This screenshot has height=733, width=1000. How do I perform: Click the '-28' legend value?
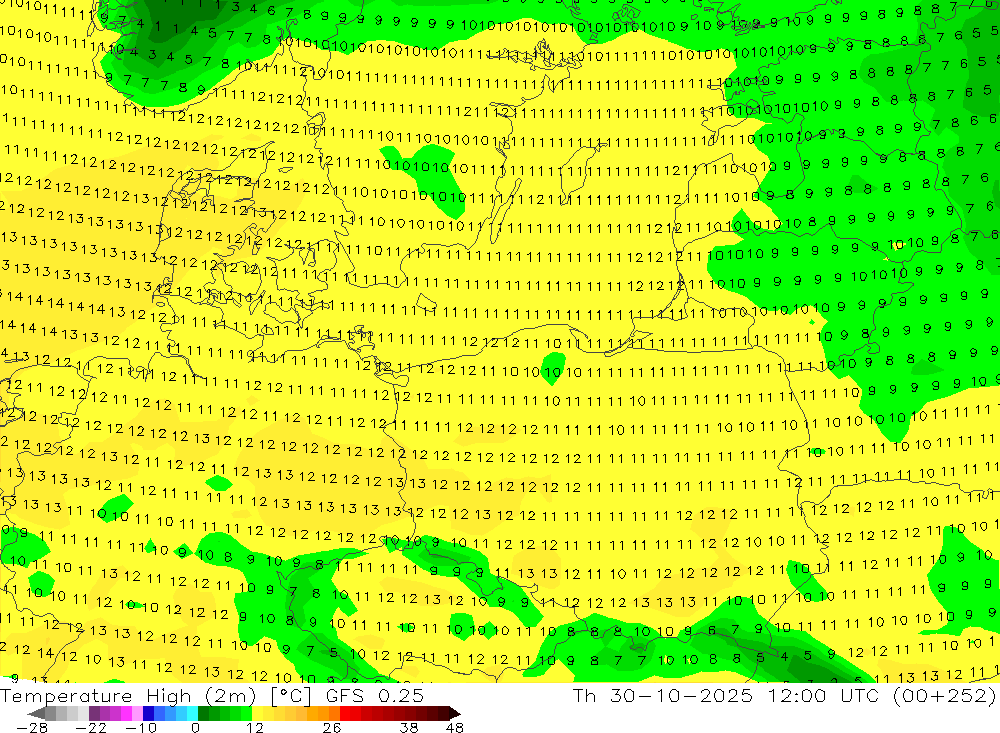point(31,728)
